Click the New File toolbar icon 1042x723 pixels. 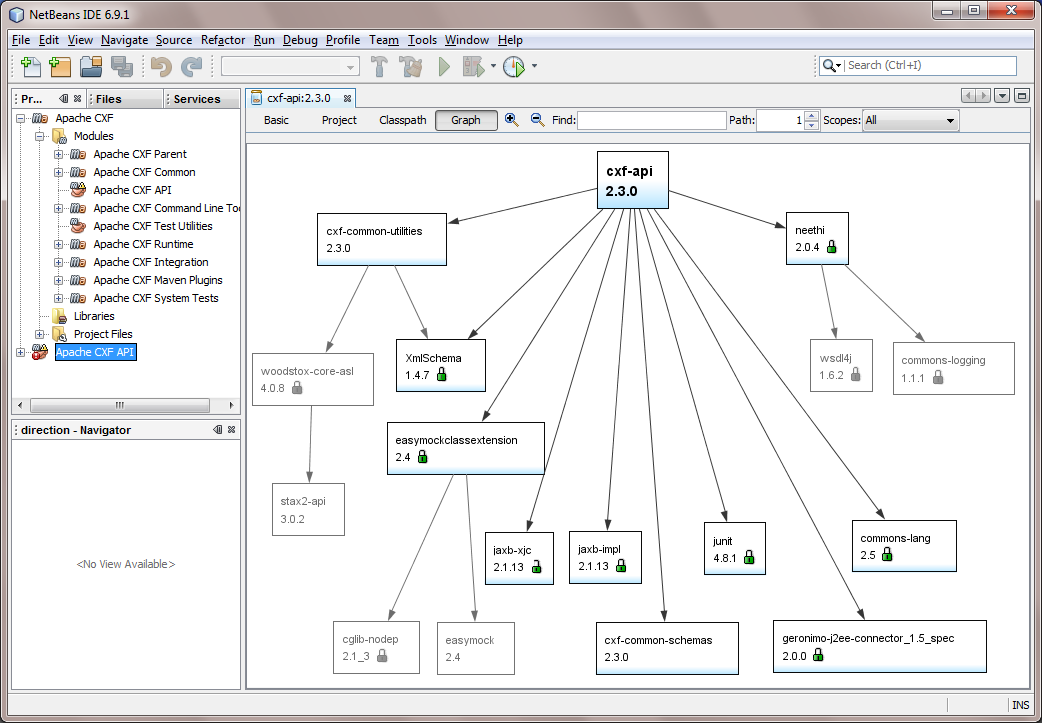click(31, 67)
